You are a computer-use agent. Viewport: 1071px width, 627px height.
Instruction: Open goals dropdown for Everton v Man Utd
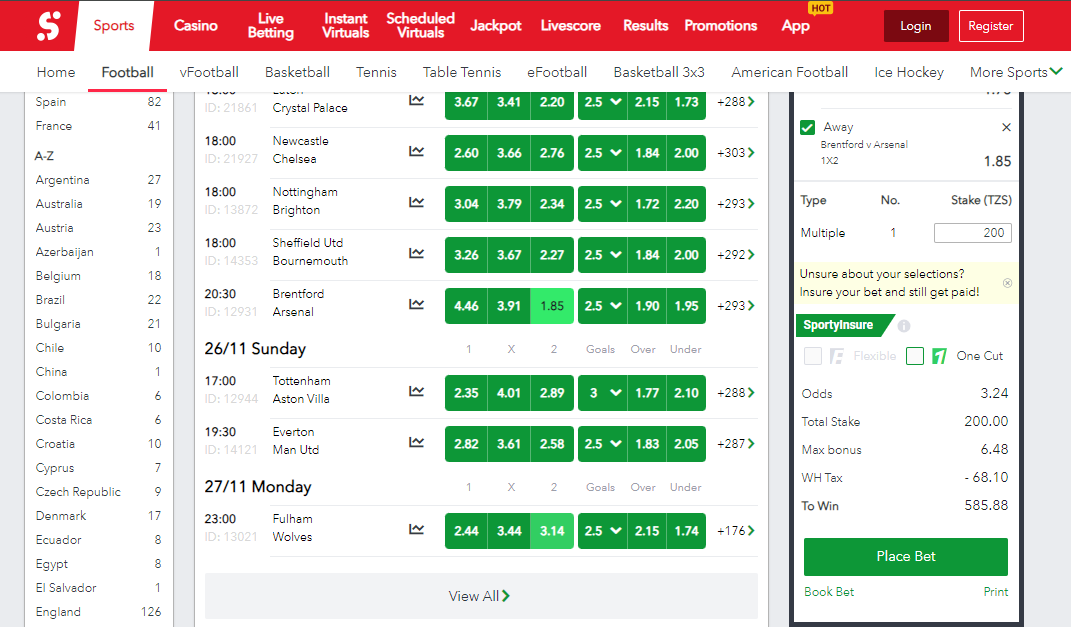(602, 444)
